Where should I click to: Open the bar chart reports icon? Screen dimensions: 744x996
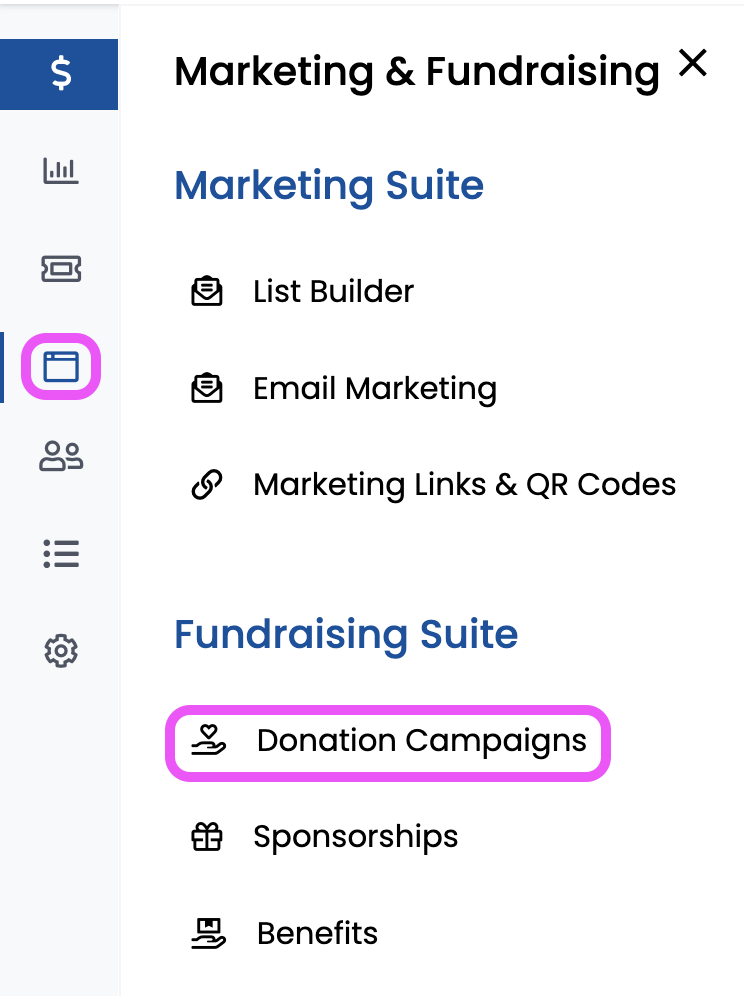61,171
